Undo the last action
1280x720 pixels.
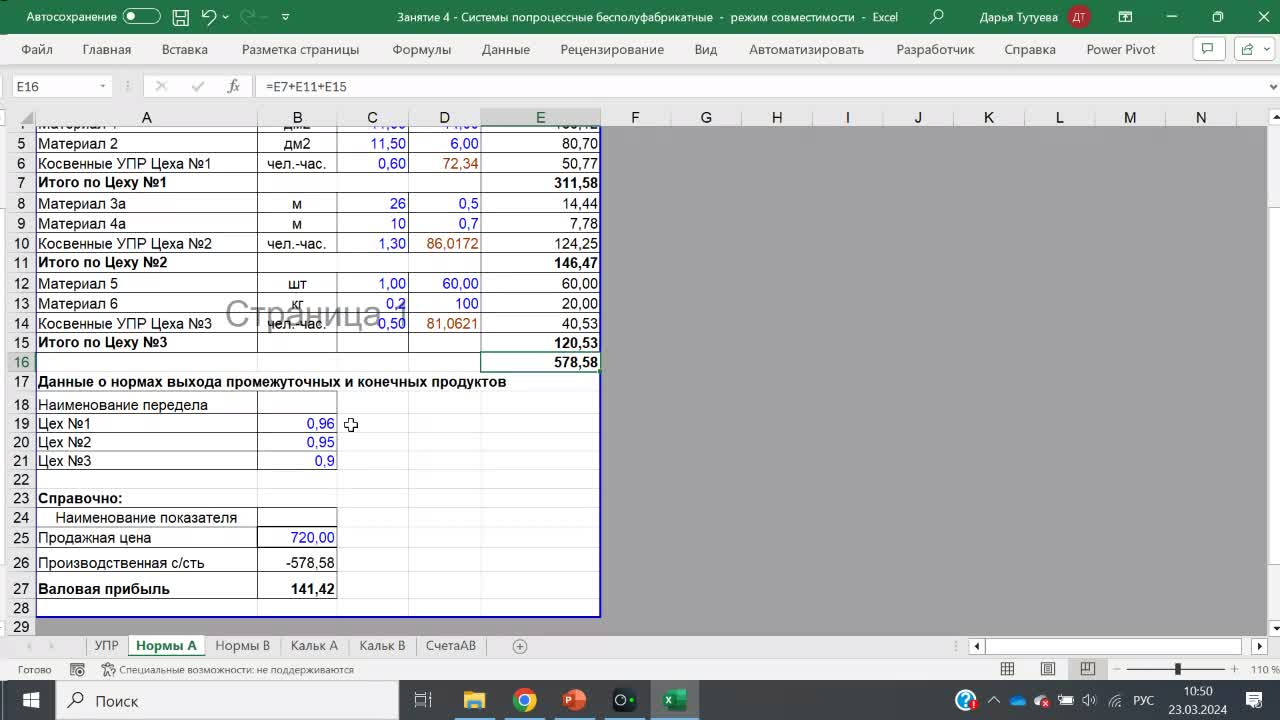(x=208, y=17)
